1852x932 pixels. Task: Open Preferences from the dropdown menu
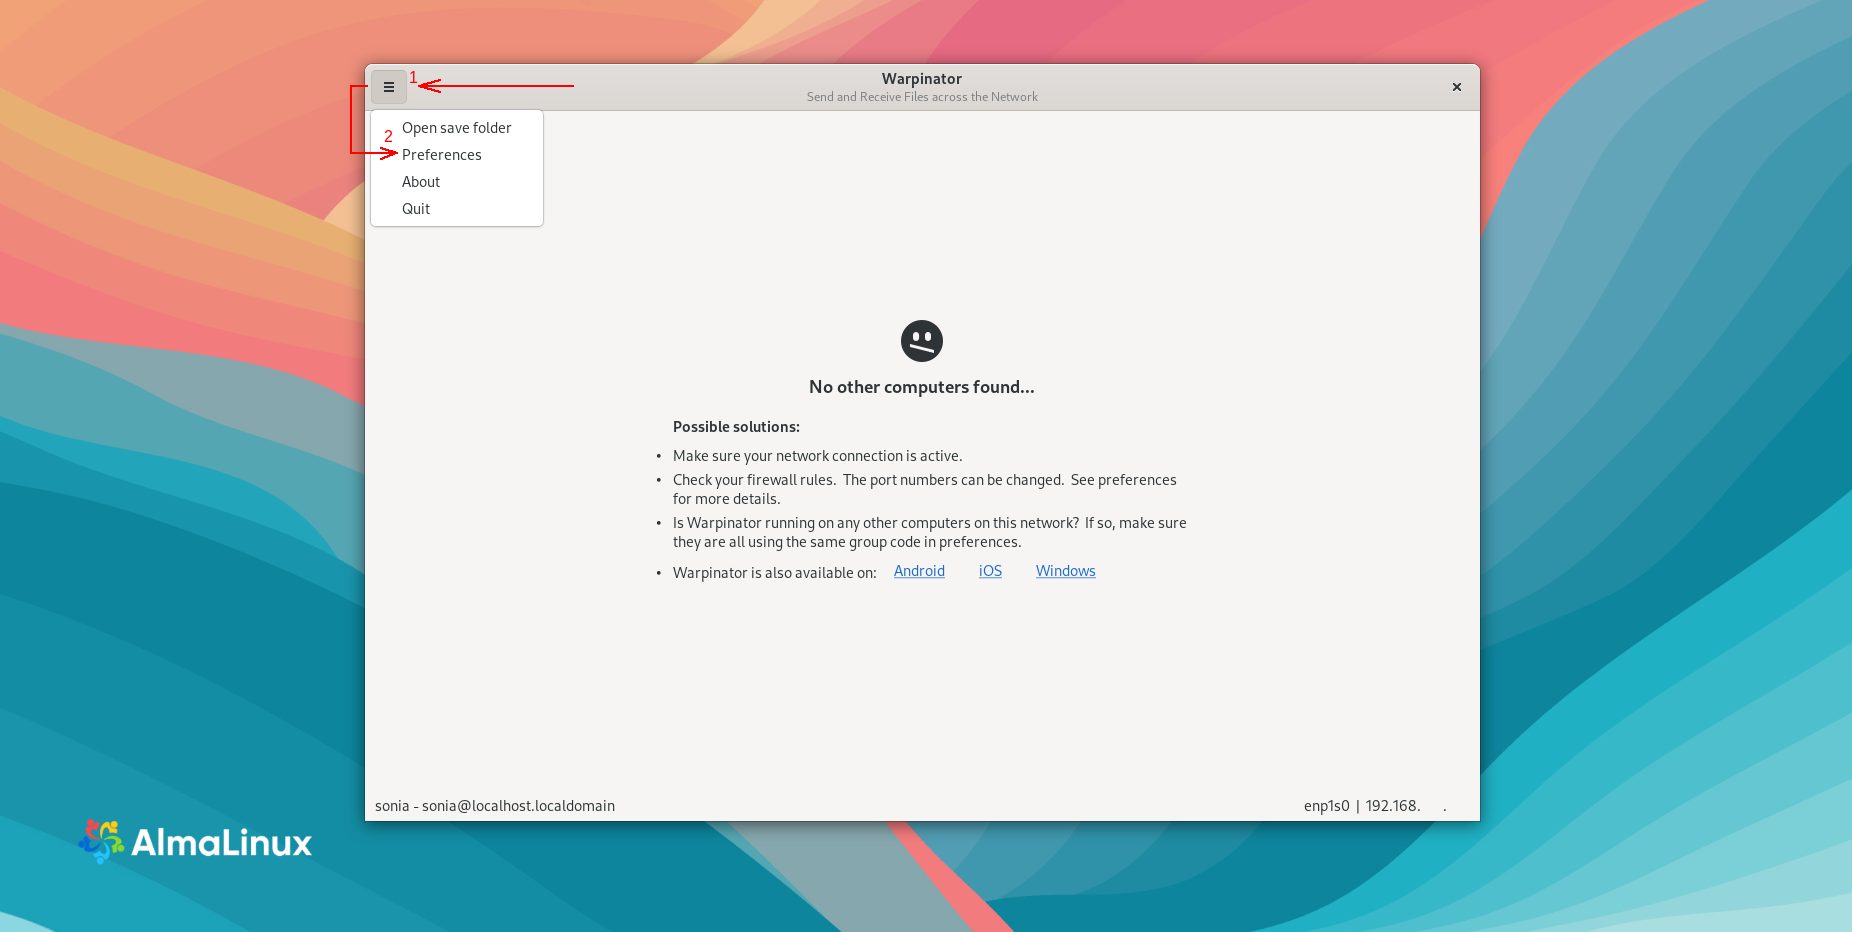coord(441,155)
